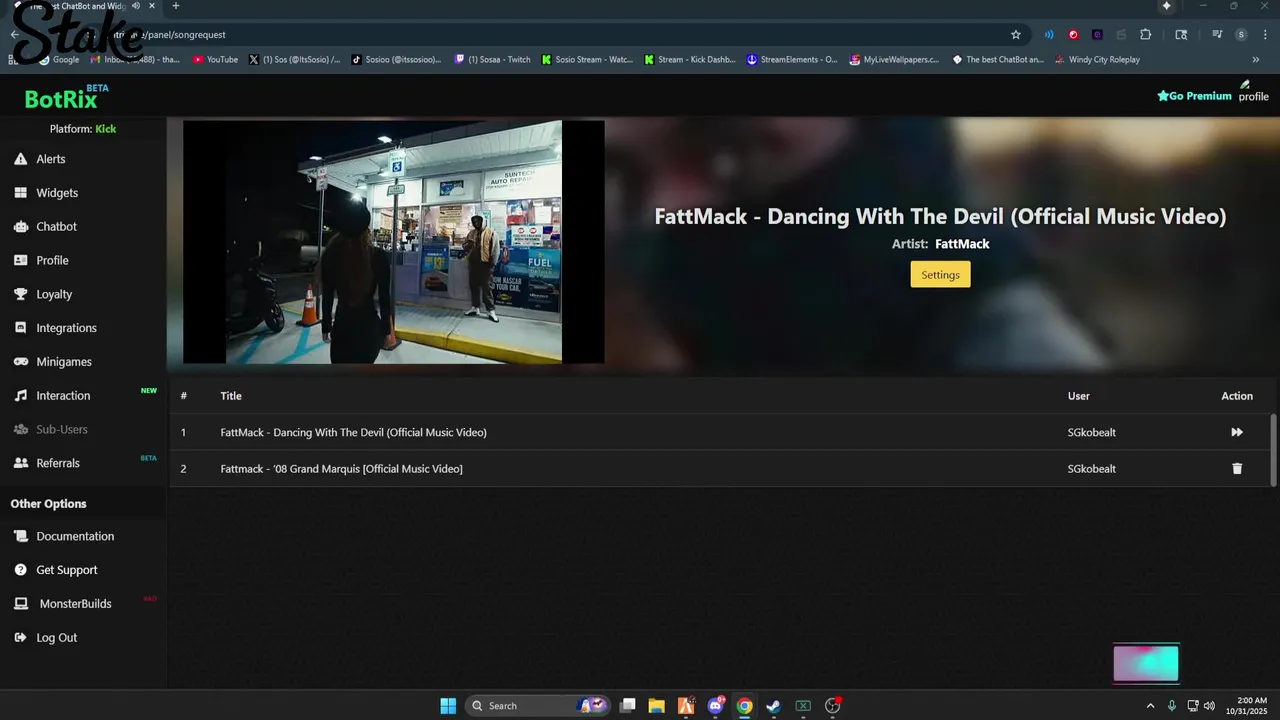Viewport: 1280px width, 720px height.
Task: Open the Chrome extensions puzzle icon
Action: (1146, 34)
